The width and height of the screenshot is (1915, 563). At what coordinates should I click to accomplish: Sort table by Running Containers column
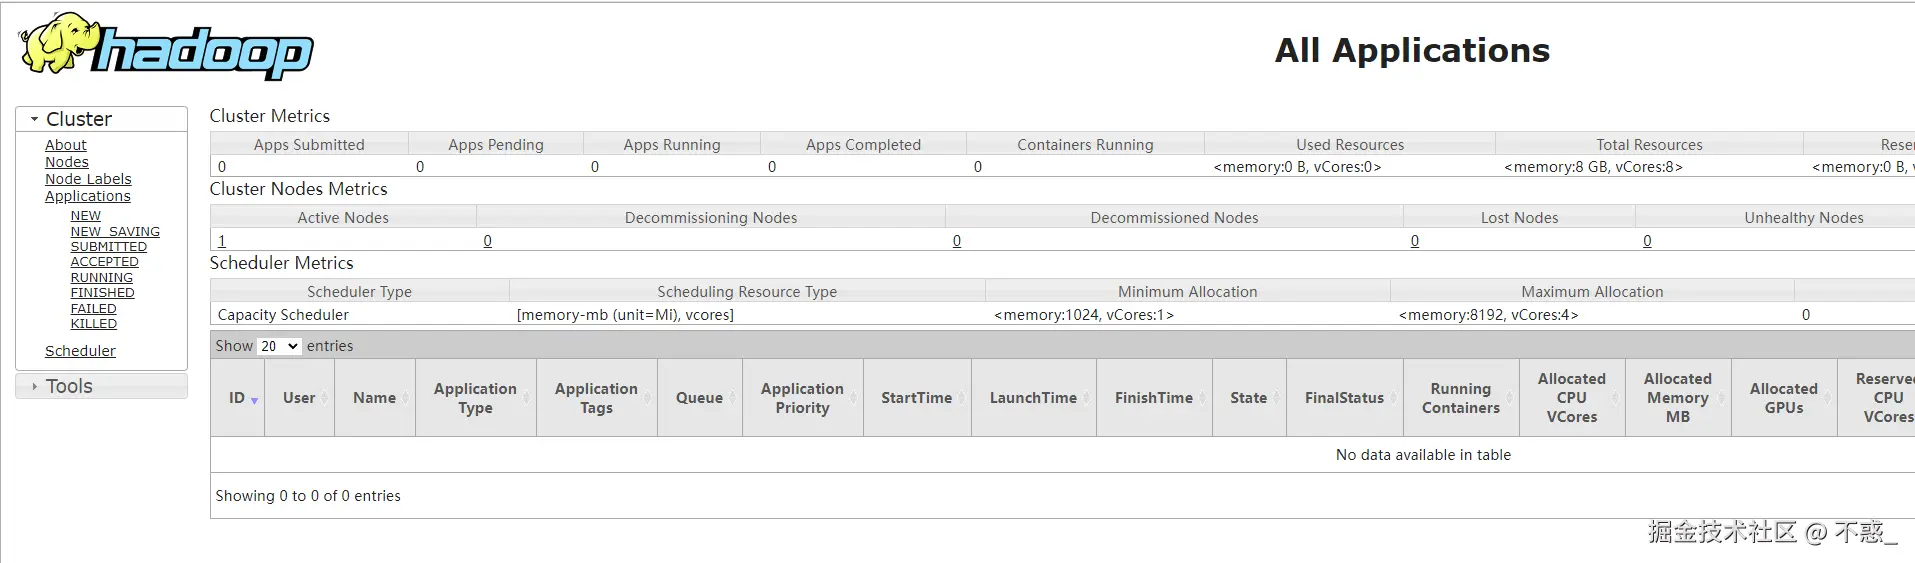pos(1461,398)
